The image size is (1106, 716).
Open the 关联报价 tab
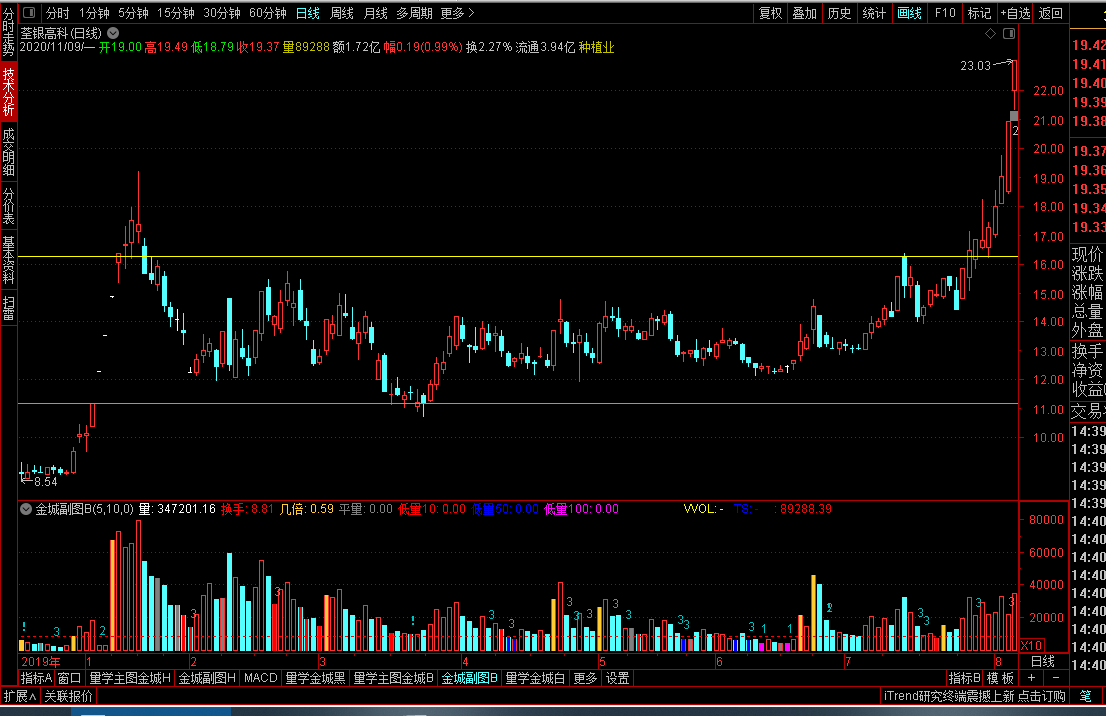[68, 696]
